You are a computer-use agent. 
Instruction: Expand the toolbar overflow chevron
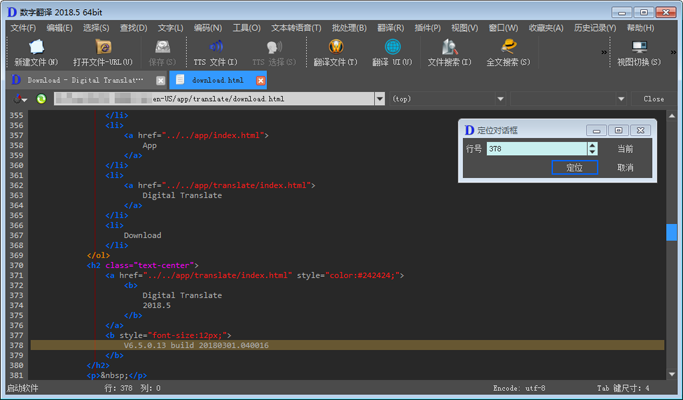click(603, 51)
